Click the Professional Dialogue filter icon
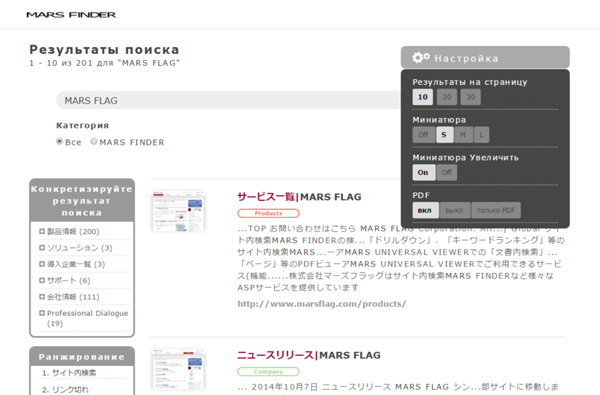 42,313
